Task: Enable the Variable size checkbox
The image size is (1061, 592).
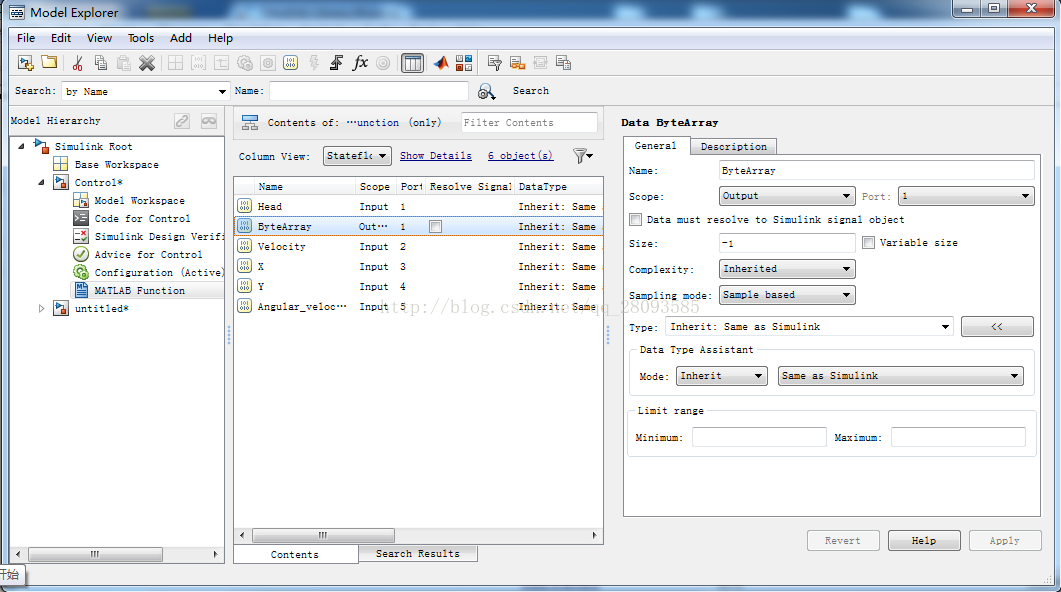Action: [869, 242]
